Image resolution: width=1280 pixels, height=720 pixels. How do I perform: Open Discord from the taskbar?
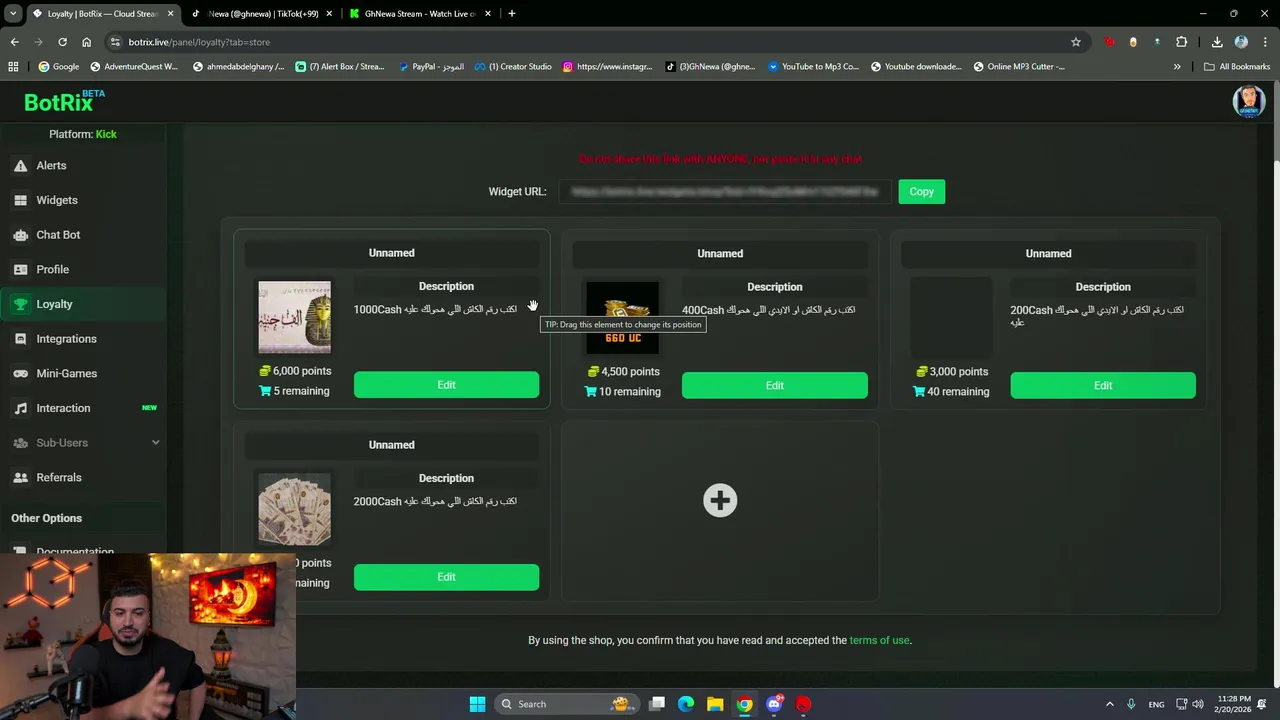click(x=774, y=704)
